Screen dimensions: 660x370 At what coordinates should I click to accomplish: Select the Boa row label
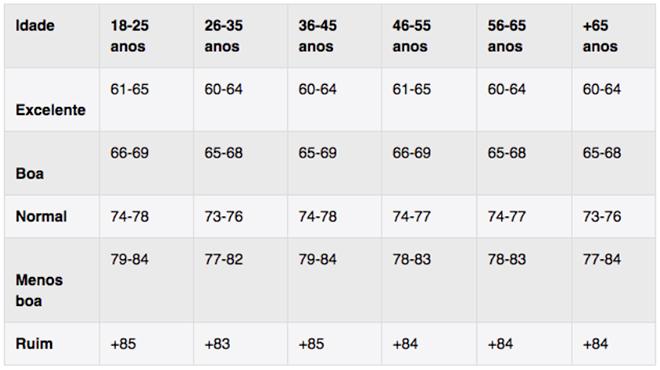[x=29, y=173]
